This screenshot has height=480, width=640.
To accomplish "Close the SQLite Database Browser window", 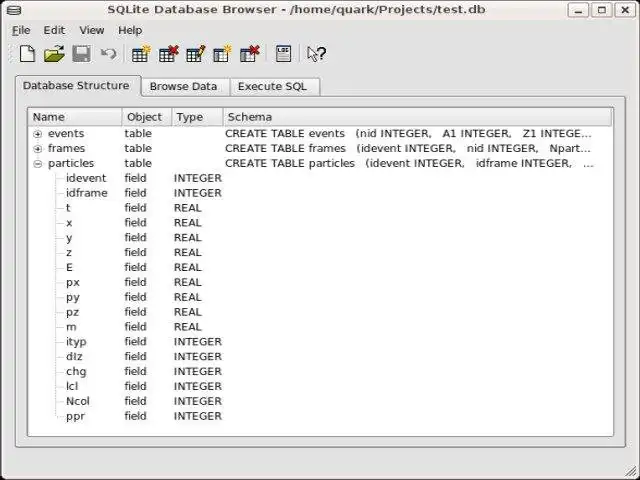I will pos(625,10).
